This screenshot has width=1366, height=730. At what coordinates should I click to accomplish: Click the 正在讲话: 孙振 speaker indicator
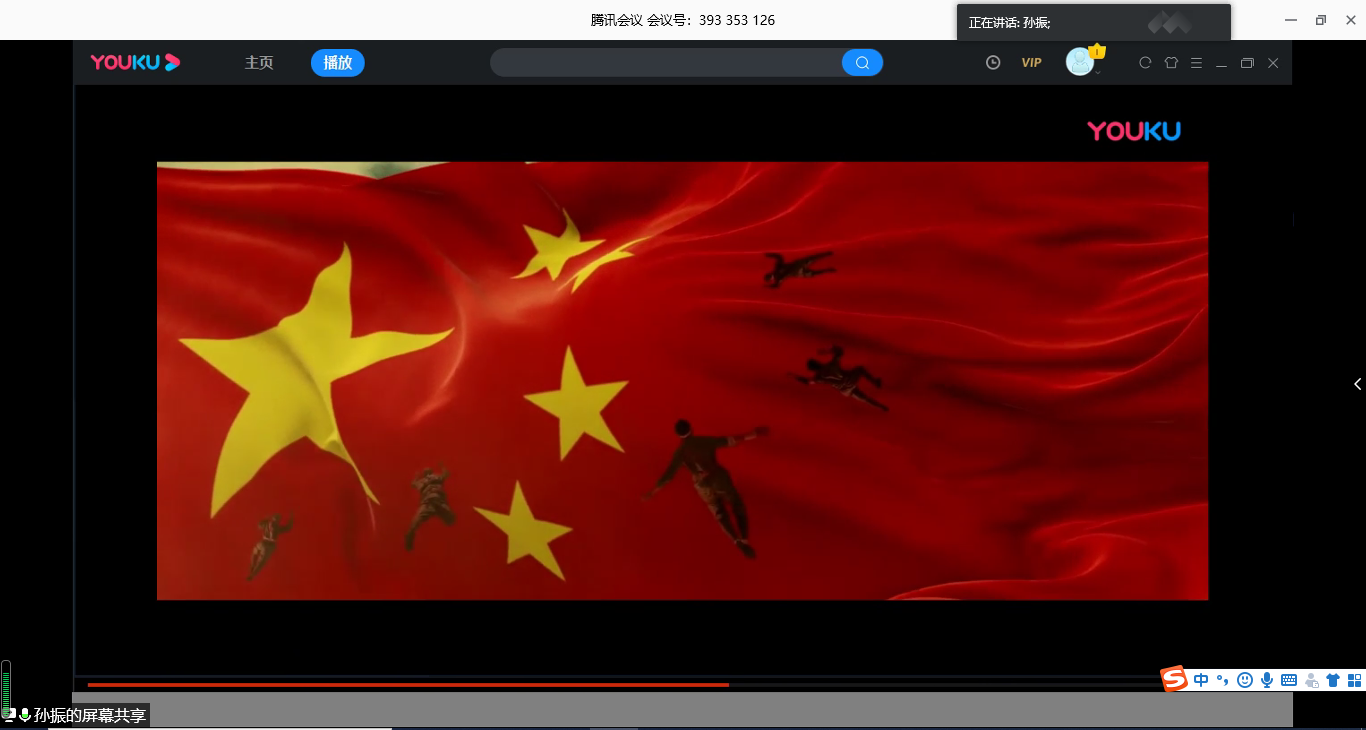pyautogui.click(x=1009, y=22)
